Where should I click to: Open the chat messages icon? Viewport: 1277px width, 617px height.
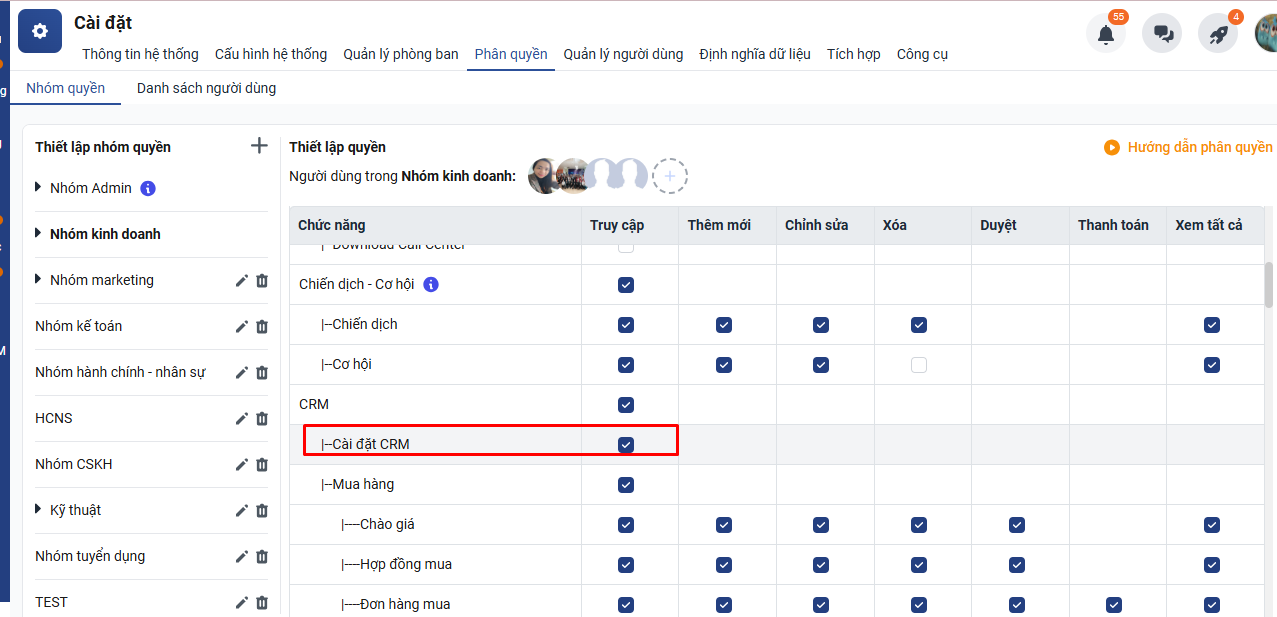point(1163,34)
